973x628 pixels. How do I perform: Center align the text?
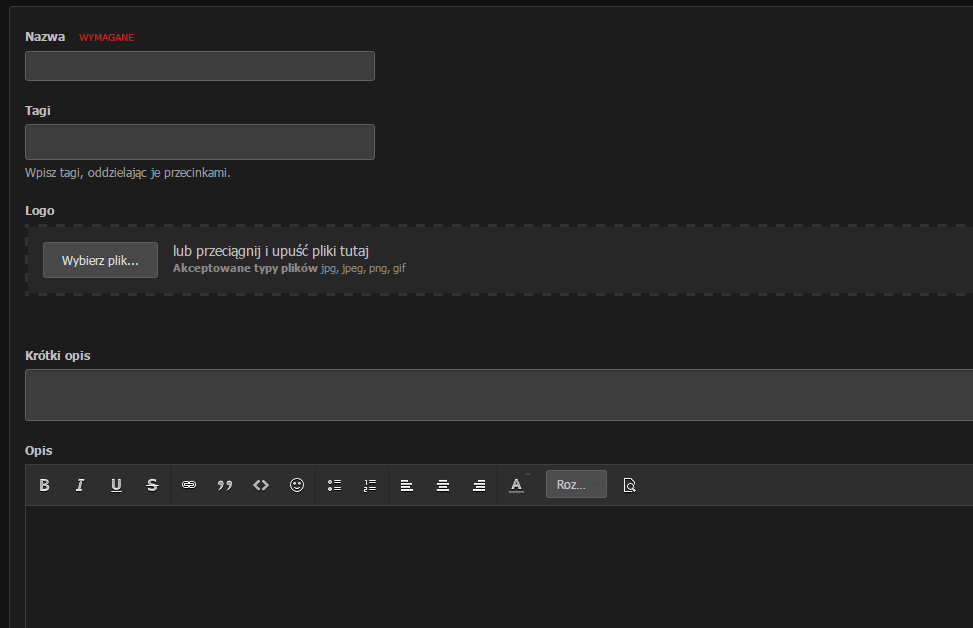(443, 485)
